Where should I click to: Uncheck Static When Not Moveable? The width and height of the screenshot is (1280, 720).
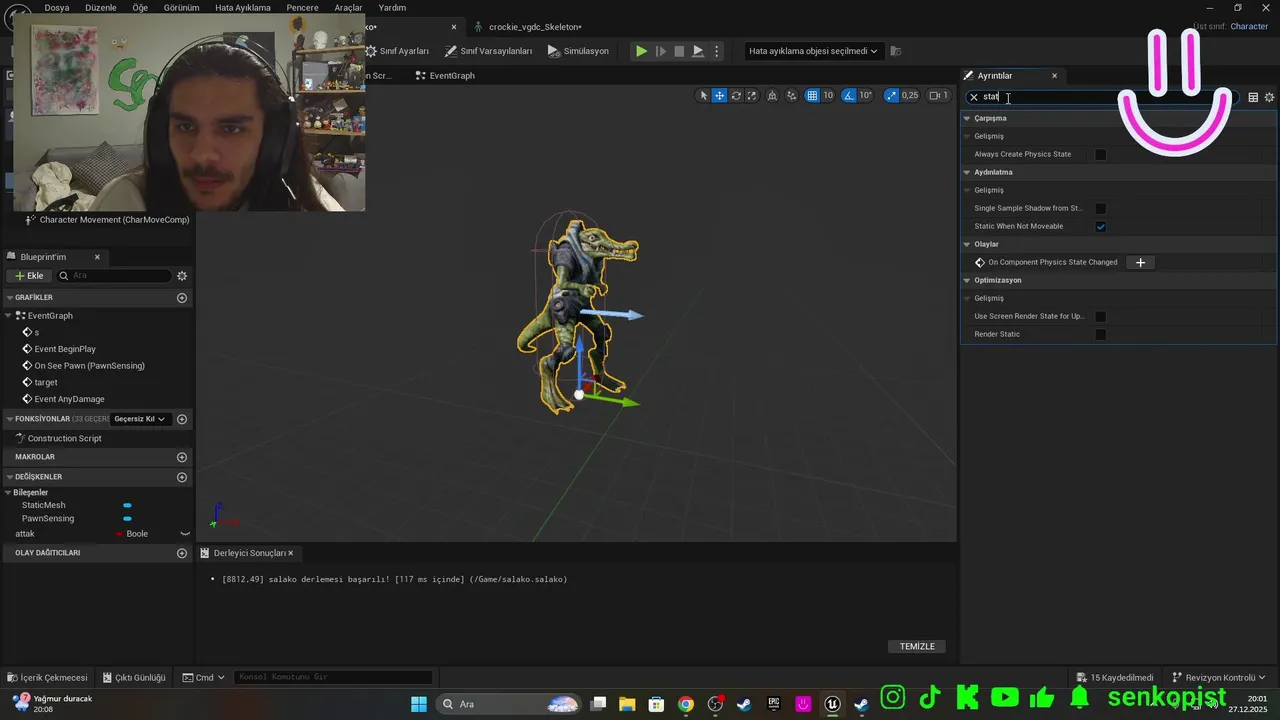(1101, 226)
